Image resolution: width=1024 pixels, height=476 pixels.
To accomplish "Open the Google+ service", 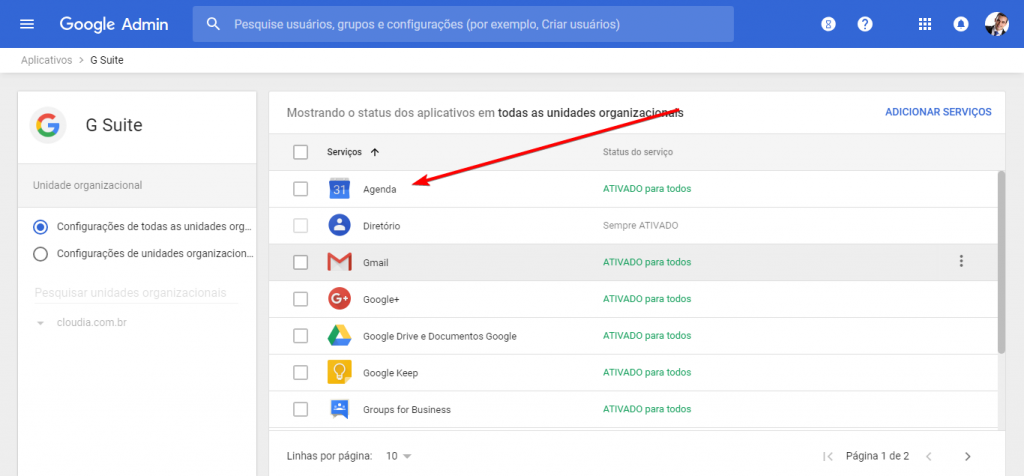I will click(x=381, y=299).
